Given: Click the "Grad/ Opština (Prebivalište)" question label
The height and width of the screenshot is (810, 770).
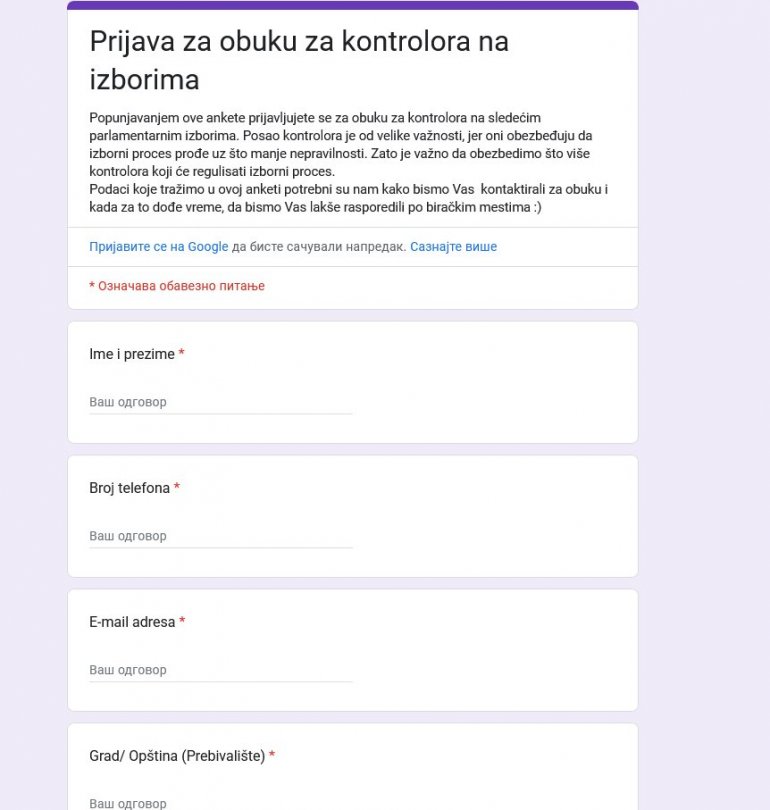Looking at the screenshot, I should tap(177, 756).
